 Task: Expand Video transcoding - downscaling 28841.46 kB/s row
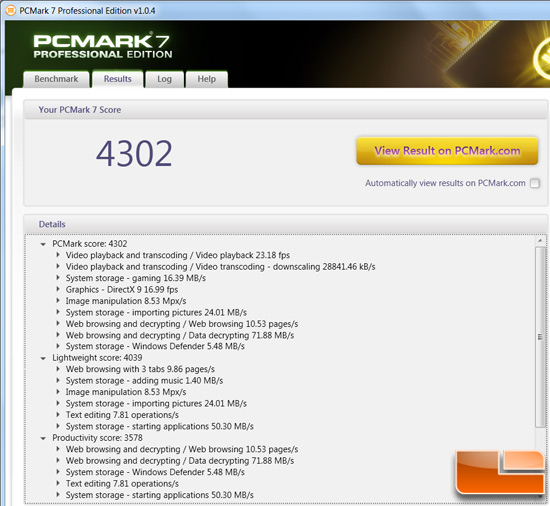tap(58, 267)
